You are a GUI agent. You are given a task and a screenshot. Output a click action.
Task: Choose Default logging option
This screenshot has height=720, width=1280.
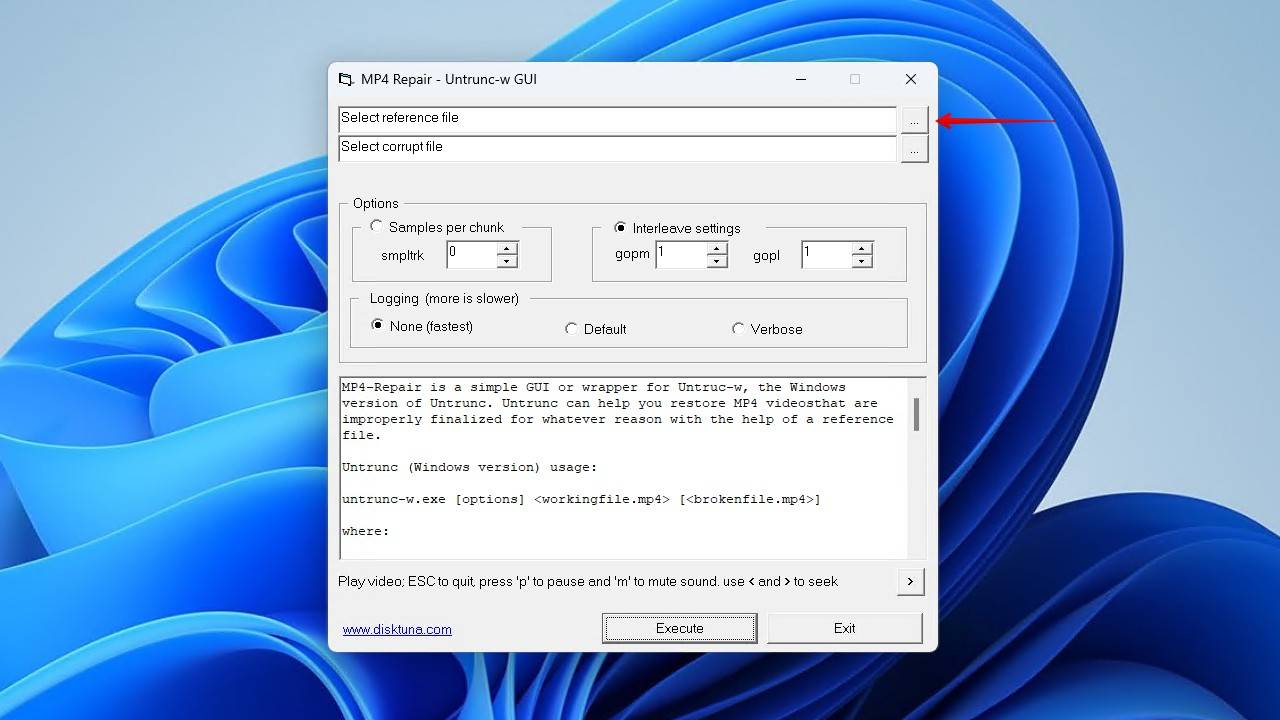571,328
